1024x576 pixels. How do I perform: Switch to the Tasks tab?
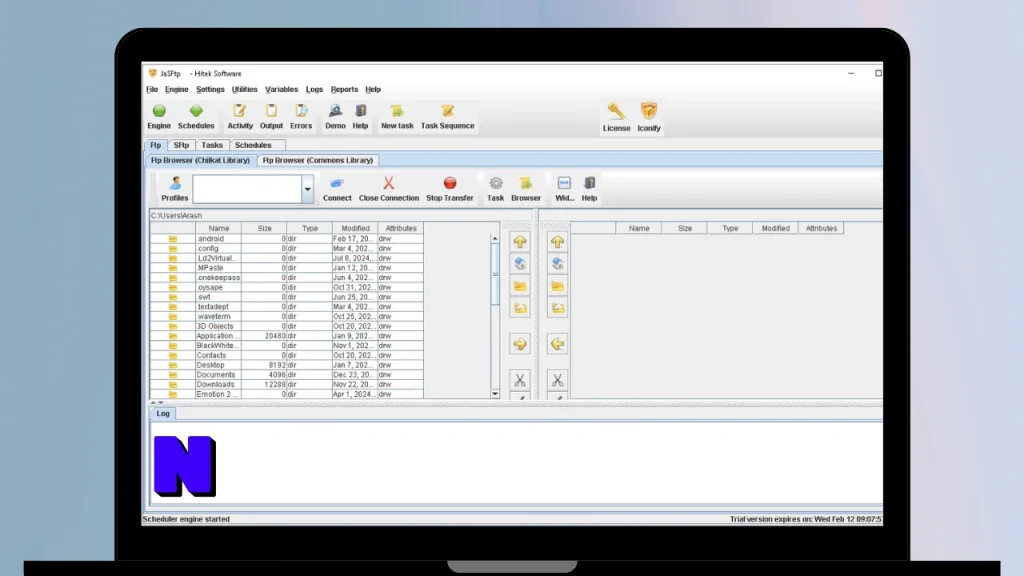(212, 145)
